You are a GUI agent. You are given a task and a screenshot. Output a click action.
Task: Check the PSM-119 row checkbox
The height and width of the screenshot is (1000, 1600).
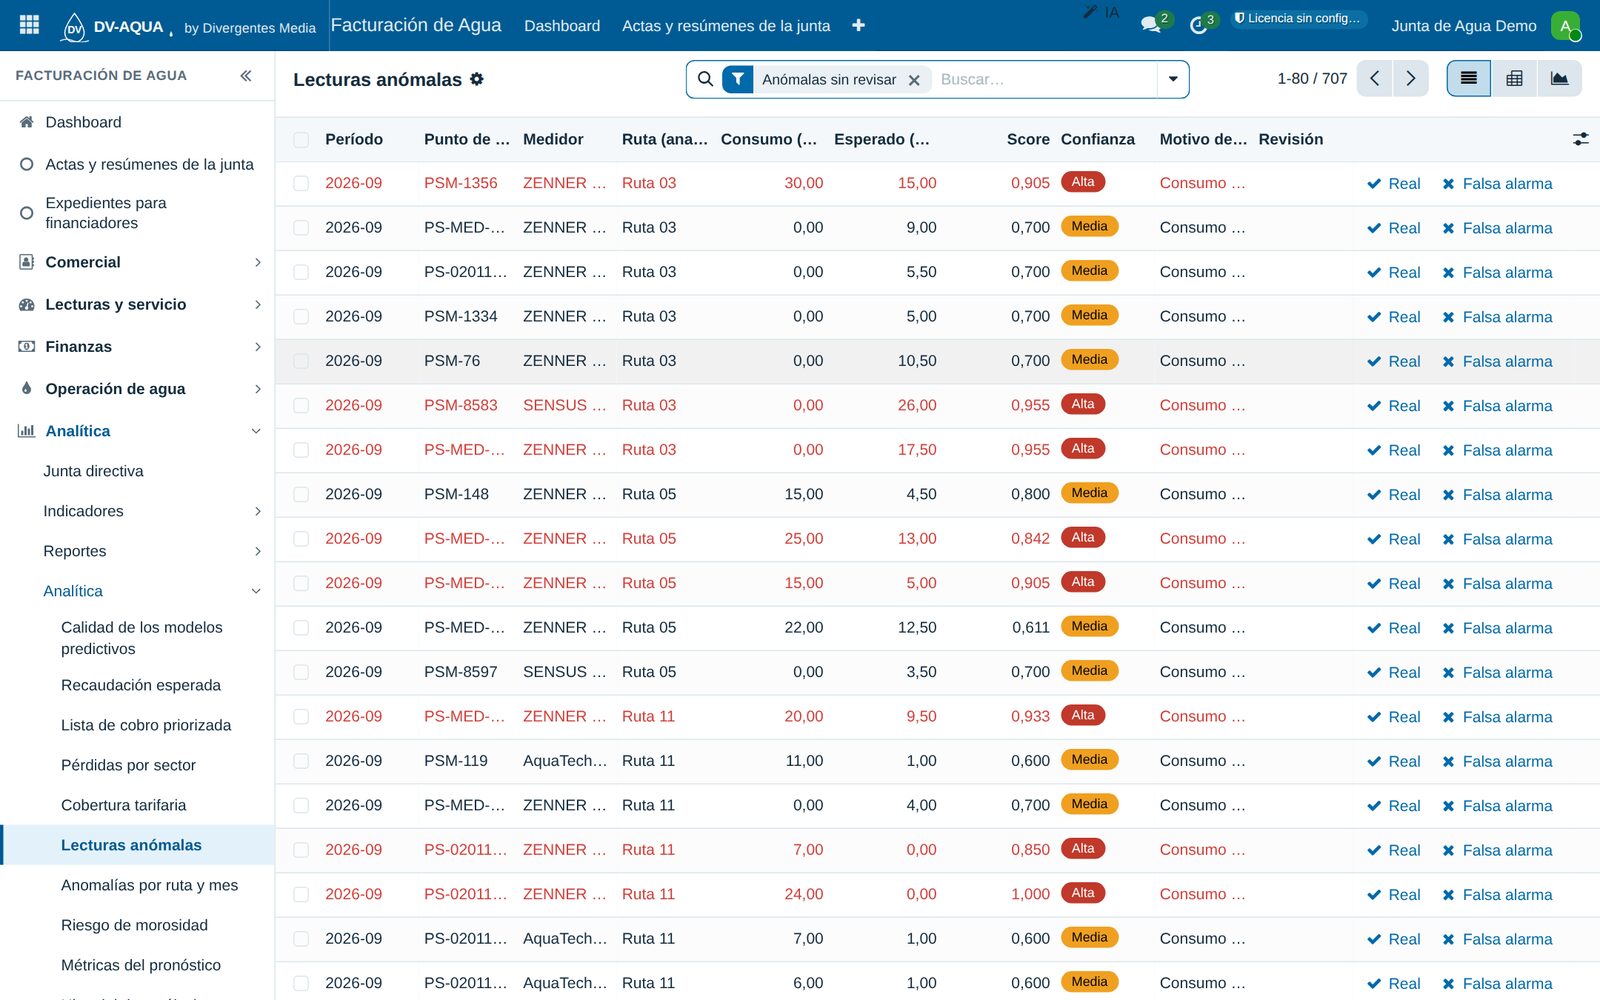pos(301,761)
